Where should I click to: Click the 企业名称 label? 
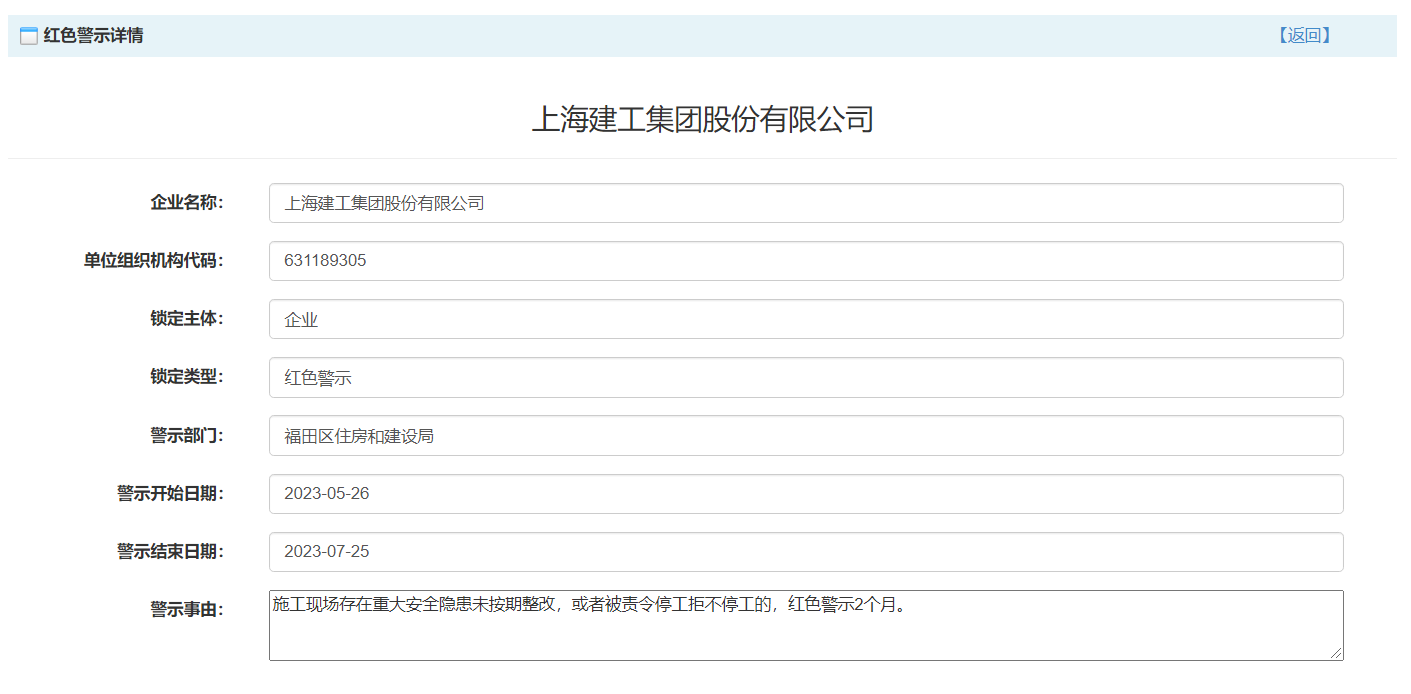click(187, 203)
